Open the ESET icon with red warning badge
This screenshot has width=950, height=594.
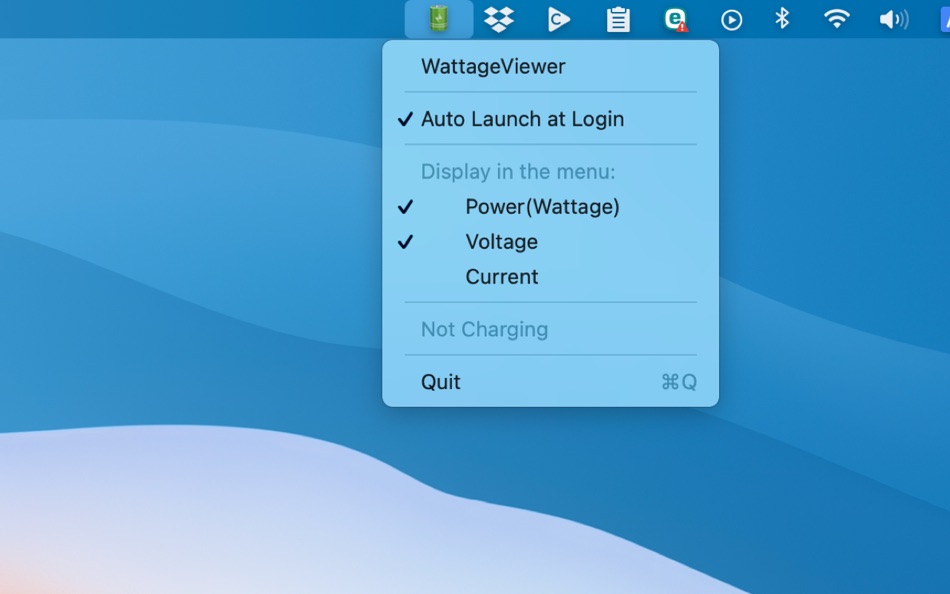[676, 19]
